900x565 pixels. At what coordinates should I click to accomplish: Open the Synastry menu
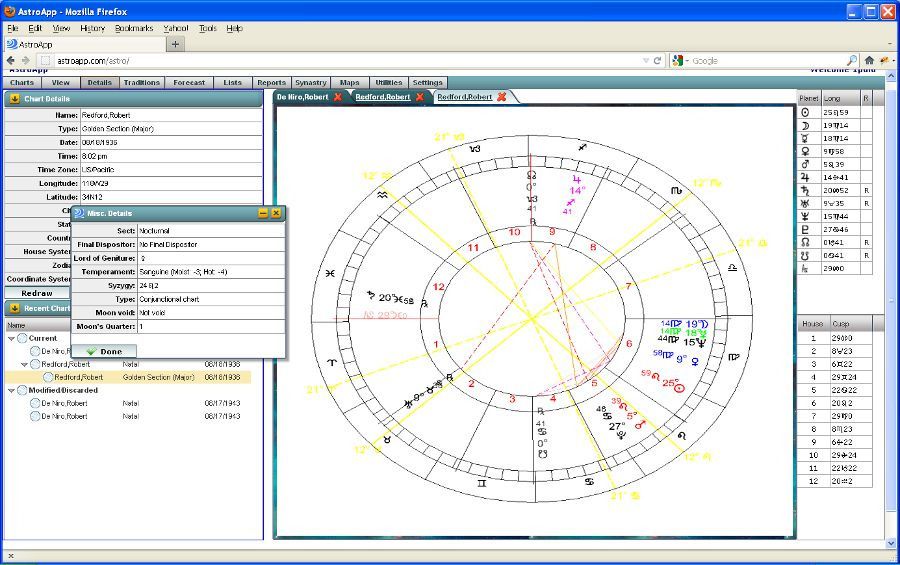click(x=310, y=83)
